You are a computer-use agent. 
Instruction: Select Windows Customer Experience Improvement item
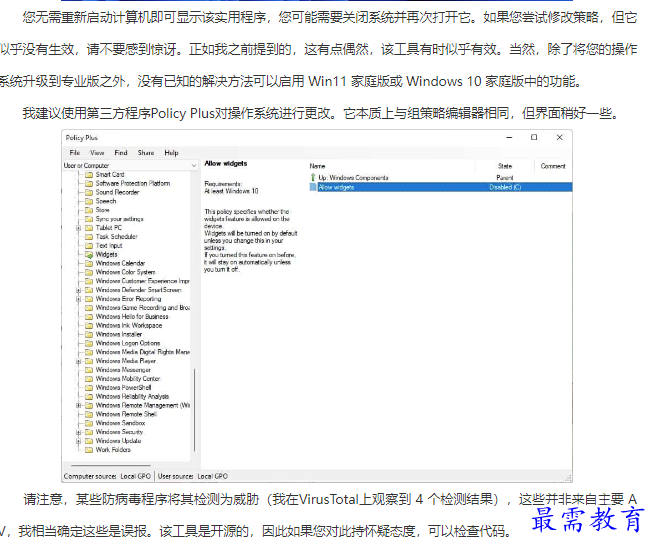tap(142, 281)
